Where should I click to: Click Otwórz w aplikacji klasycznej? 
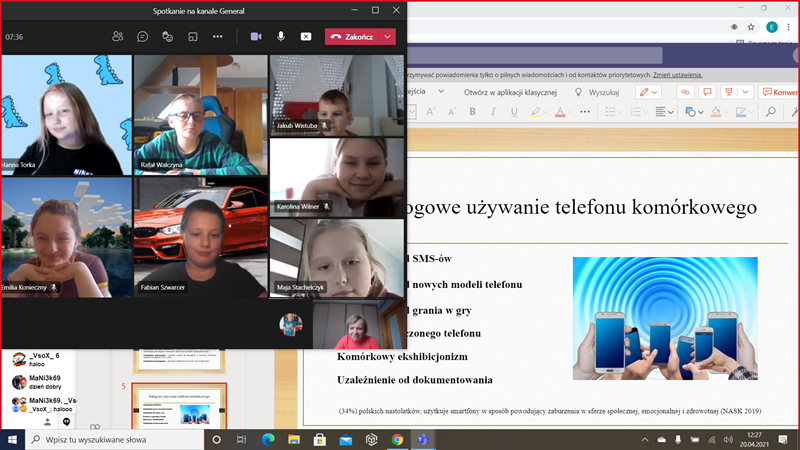[508, 92]
